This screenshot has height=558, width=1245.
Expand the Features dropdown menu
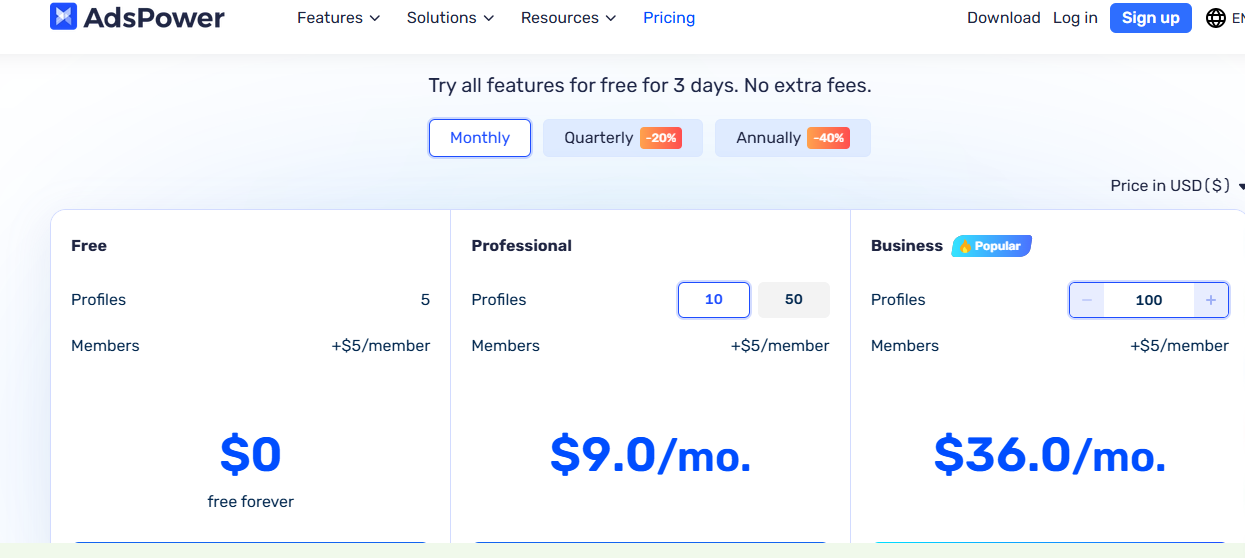[338, 18]
